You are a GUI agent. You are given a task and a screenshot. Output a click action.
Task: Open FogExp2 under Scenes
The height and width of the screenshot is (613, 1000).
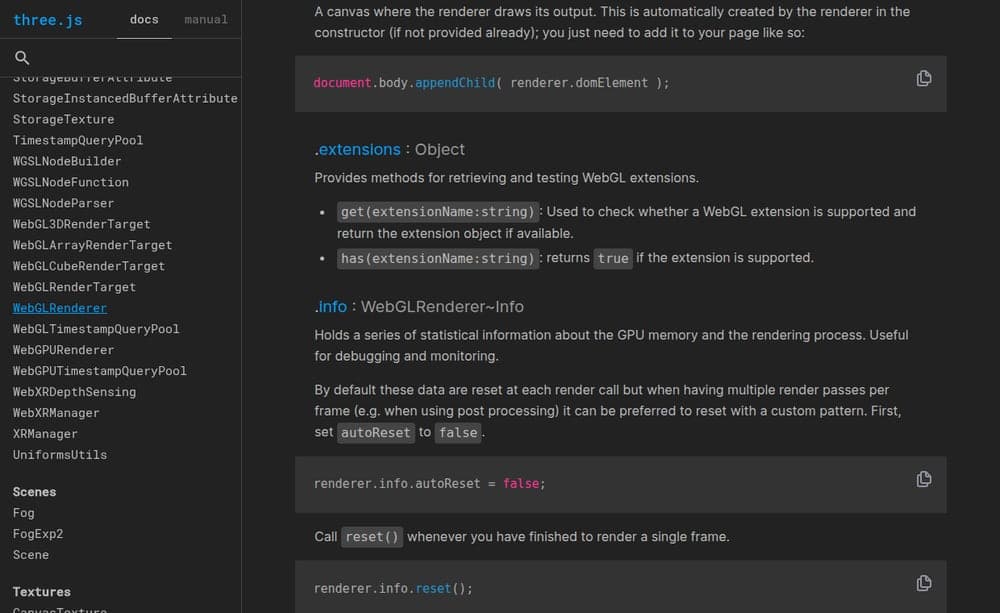tap(38, 534)
